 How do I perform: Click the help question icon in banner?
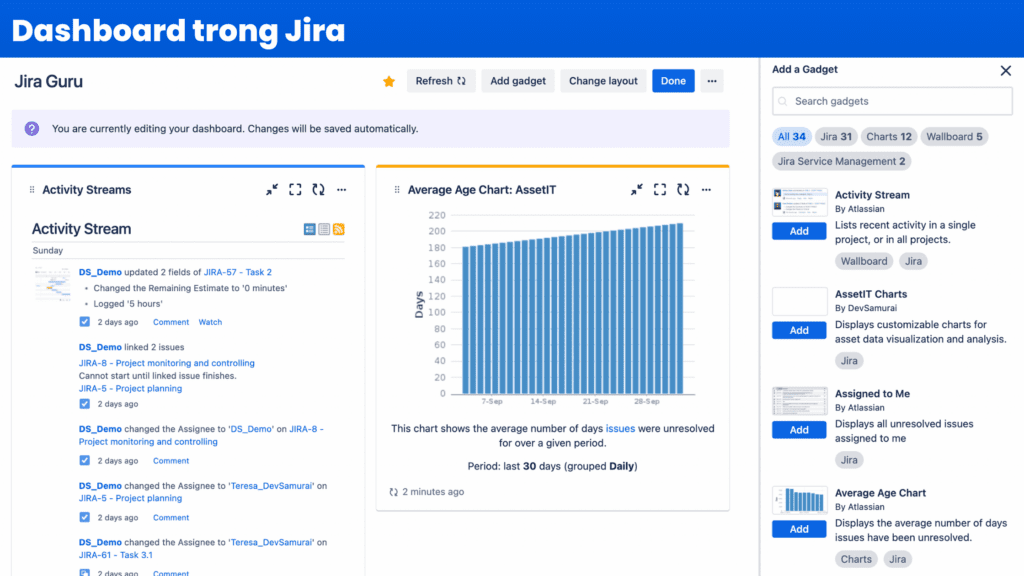pyautogui.click(x=32, y=129)
